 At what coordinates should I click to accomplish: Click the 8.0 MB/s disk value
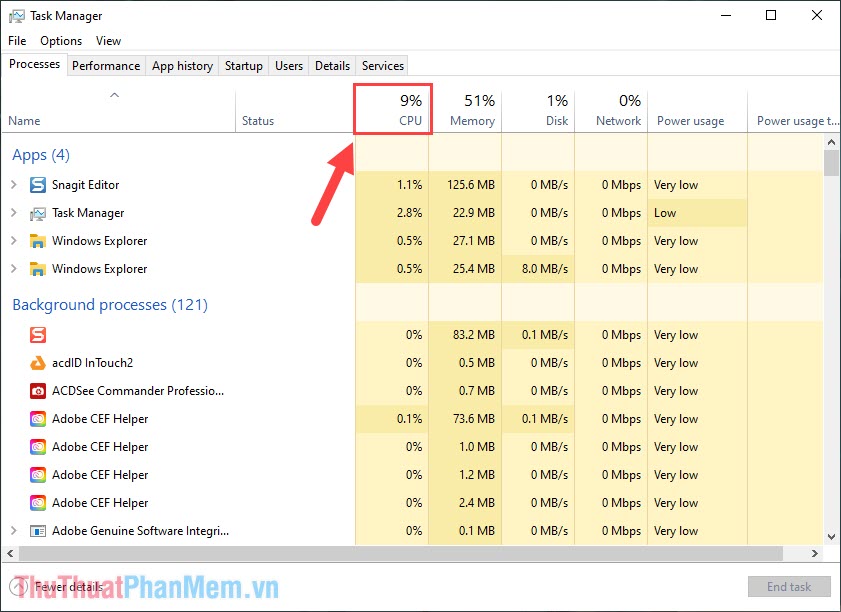pos(544,269)
